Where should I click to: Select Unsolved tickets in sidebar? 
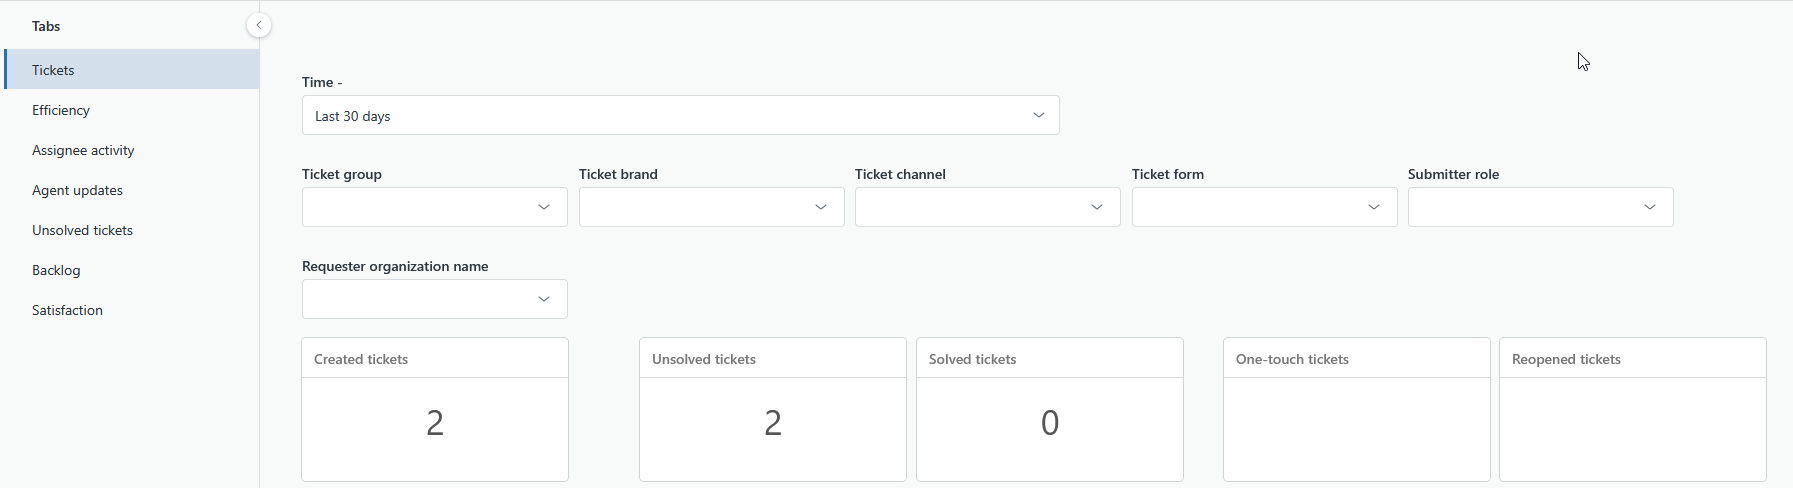coord(82,230)
